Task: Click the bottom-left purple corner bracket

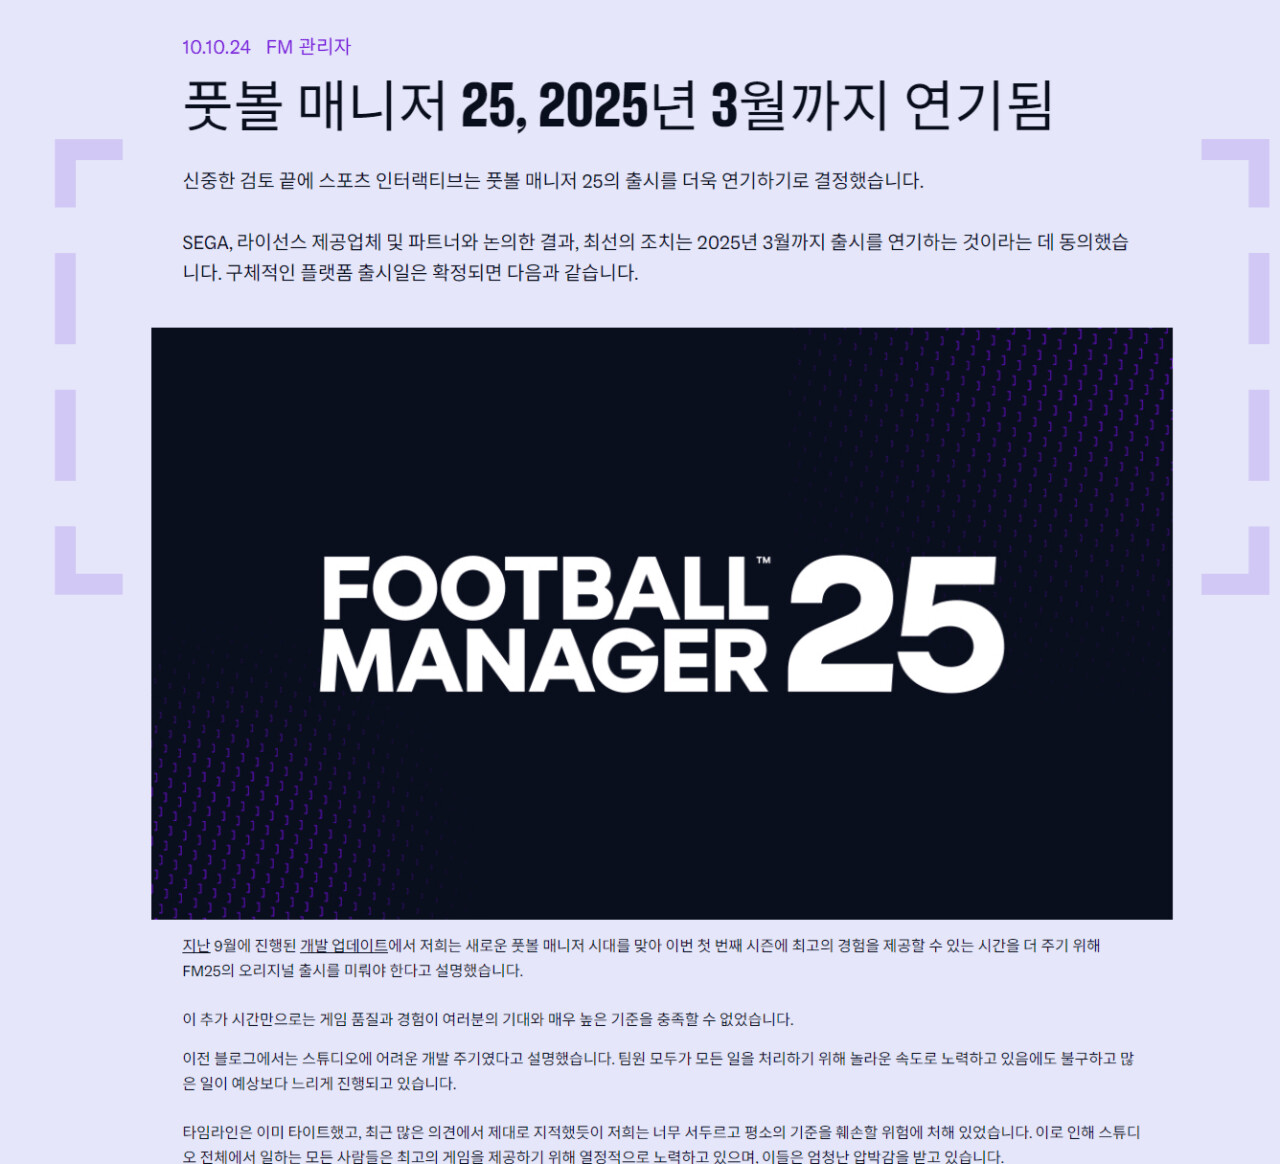Action: [88, 561]
